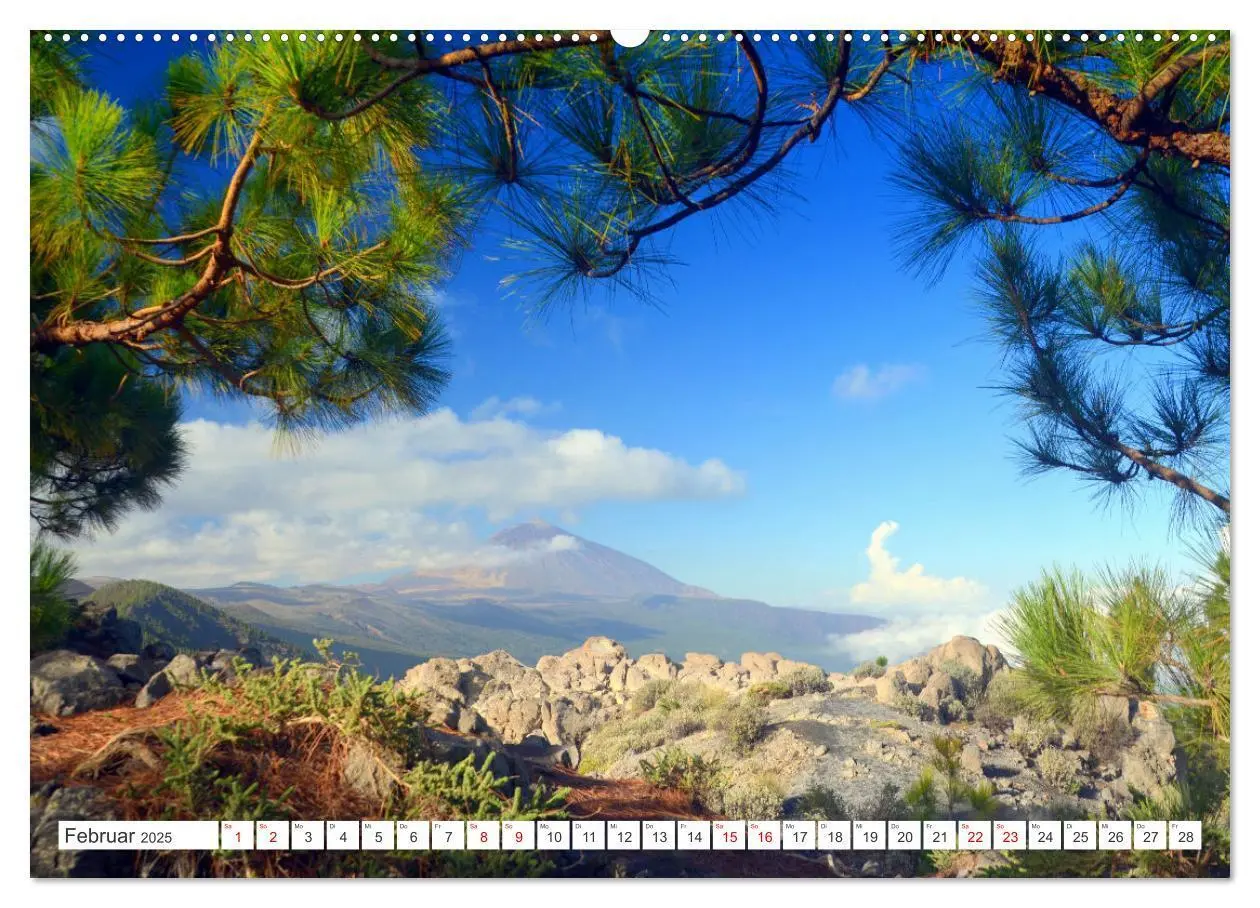Select date cell 26 in the calendar strip
The image size is (1260, 908).
click(1114, 836)
